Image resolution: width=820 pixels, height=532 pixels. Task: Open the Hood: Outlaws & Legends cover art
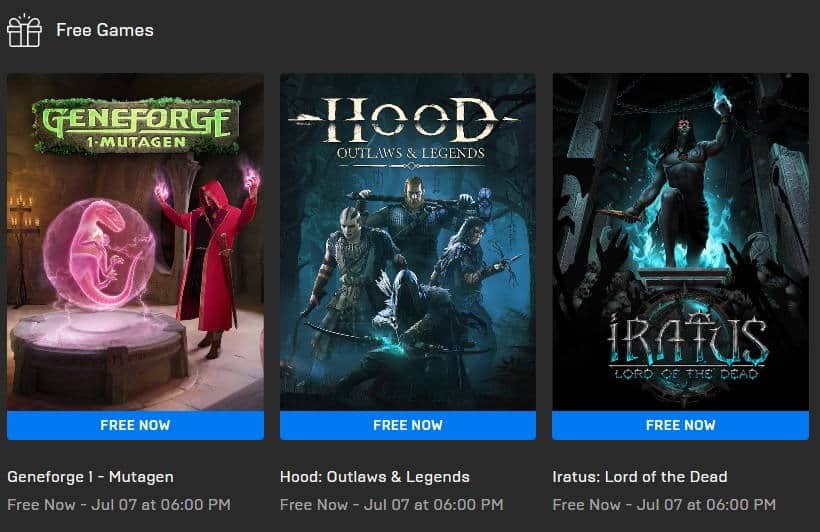pyautogui.click(x=408, y=242)
